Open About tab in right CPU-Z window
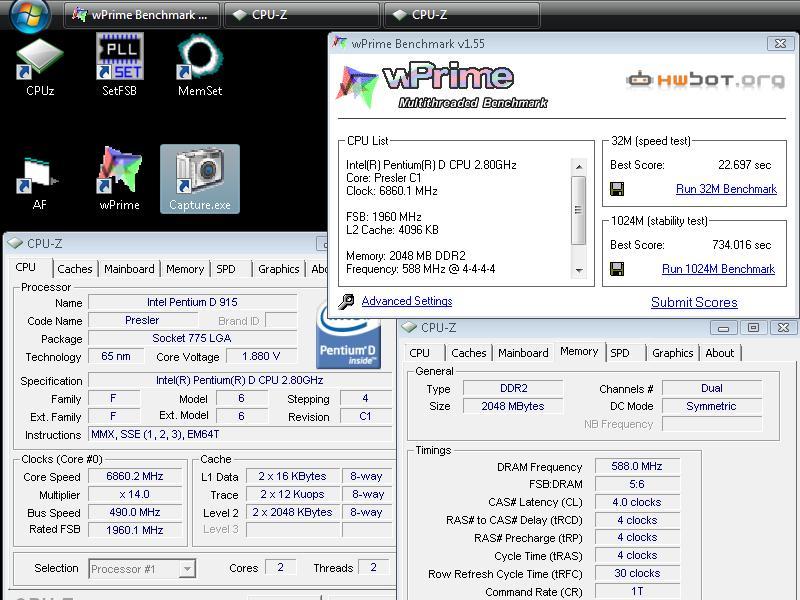 coord(719,353)
